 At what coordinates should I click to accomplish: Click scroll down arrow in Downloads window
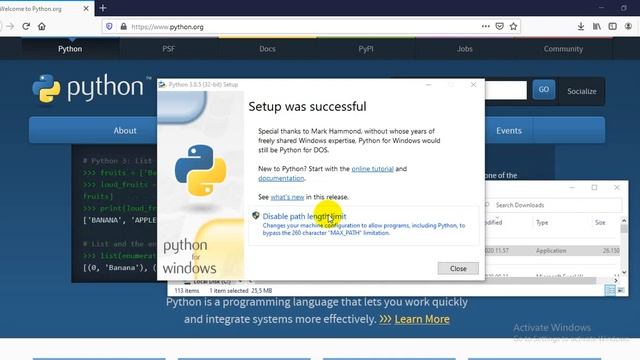pos(624,272)
